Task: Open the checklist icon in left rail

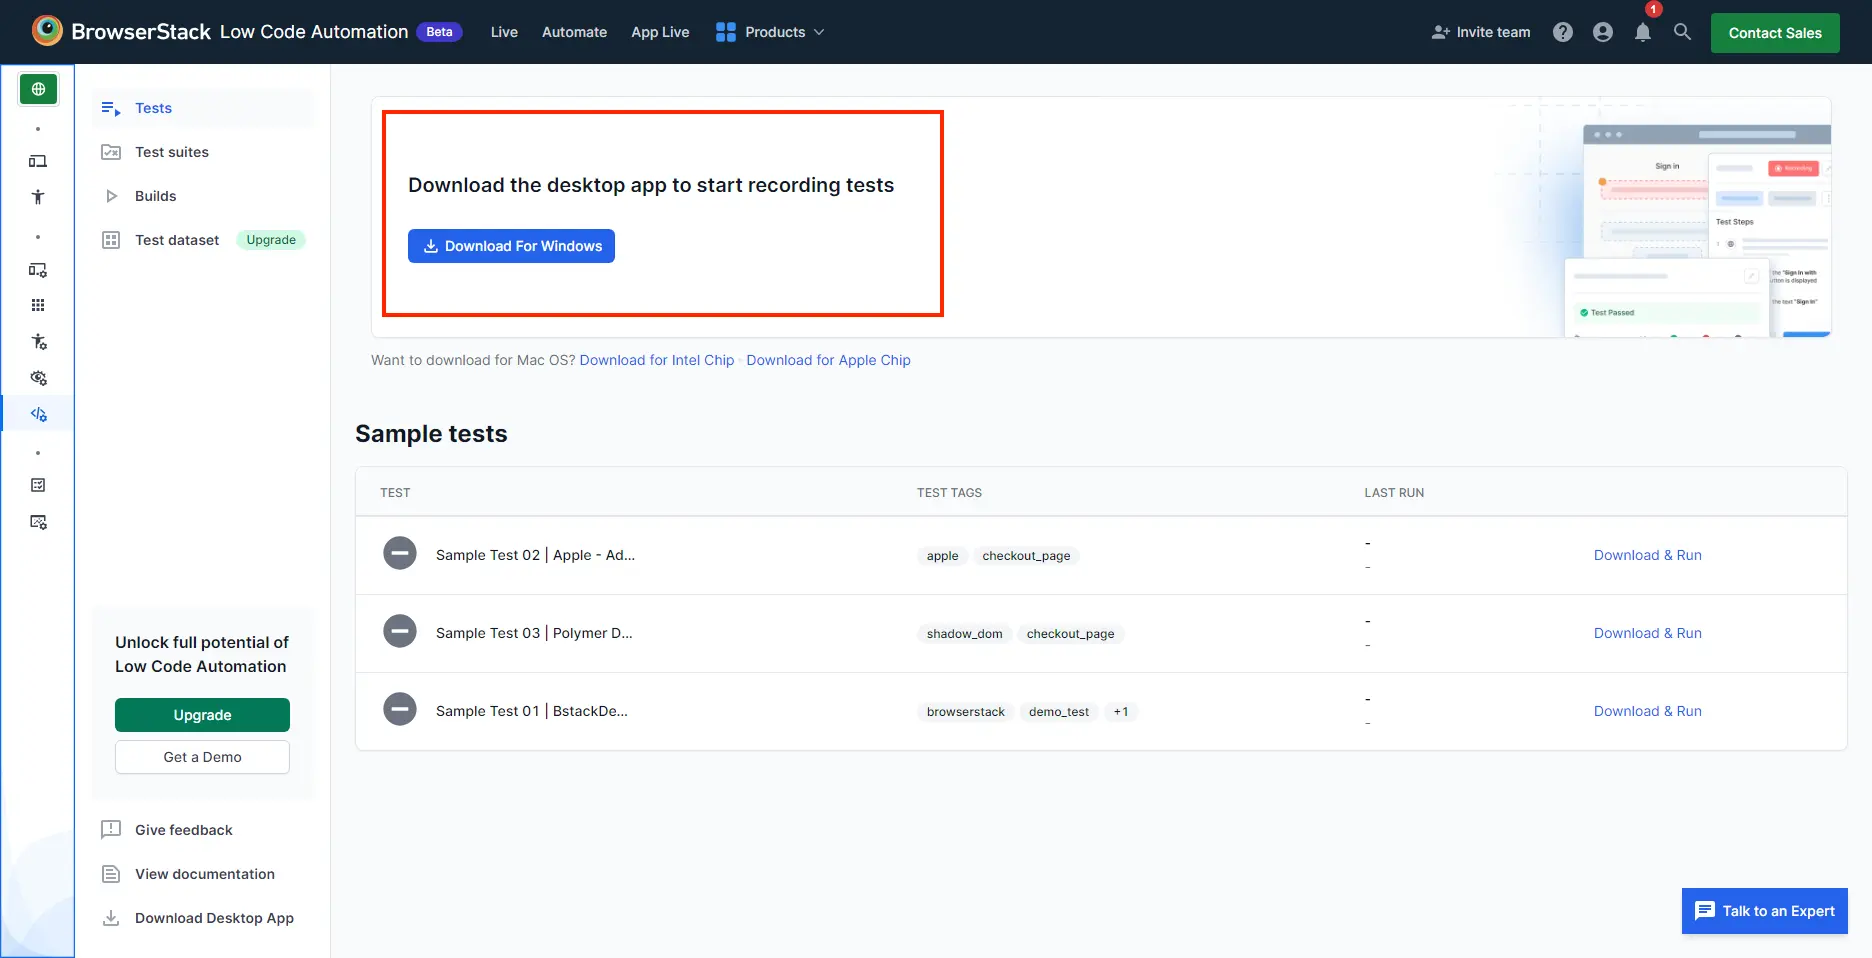Action: click(x=38, y=485)
